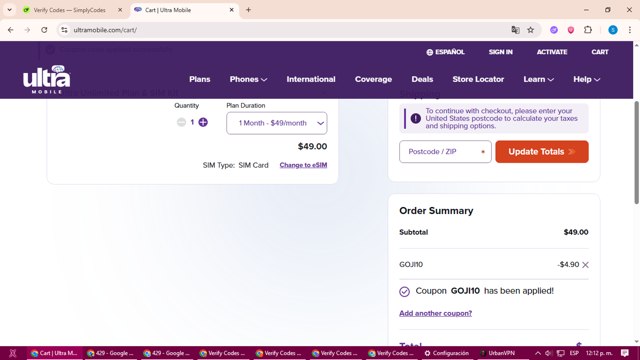Click the Ultra Mobile logo
Screen dimensions: 640x360
pyautogui.click(x=47, y=79)
